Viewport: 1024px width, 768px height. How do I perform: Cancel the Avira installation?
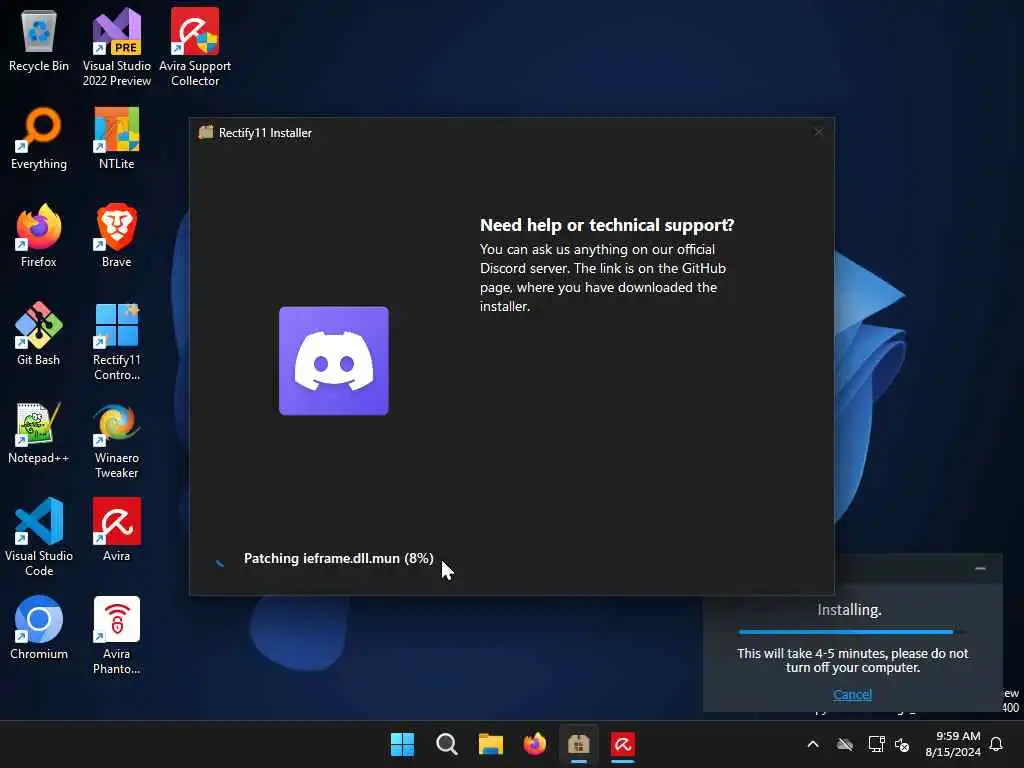(x=852, y=694)
